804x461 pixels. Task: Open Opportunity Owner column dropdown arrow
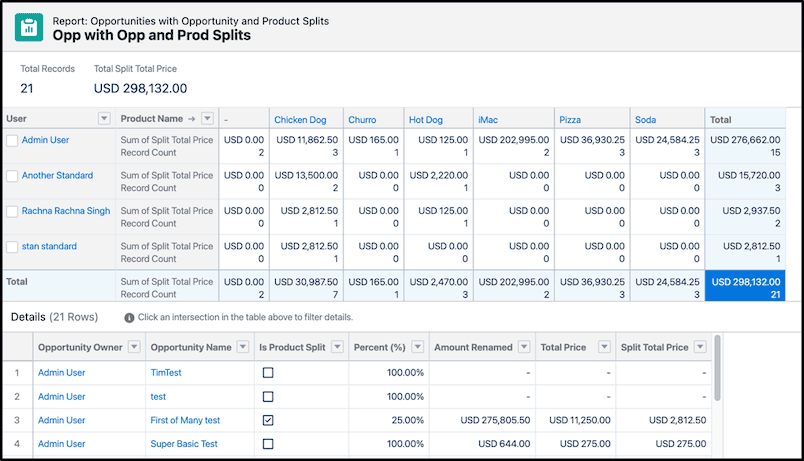pyautogui.click(x=134, y=347)
